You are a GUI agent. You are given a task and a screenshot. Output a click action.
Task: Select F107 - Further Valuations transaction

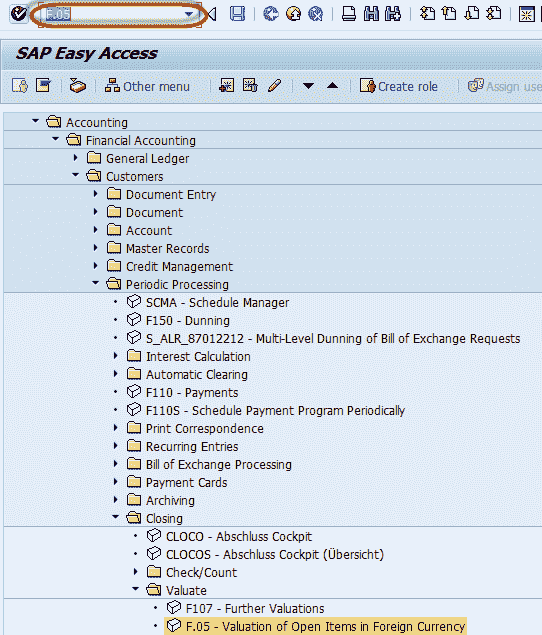[255, 609]
